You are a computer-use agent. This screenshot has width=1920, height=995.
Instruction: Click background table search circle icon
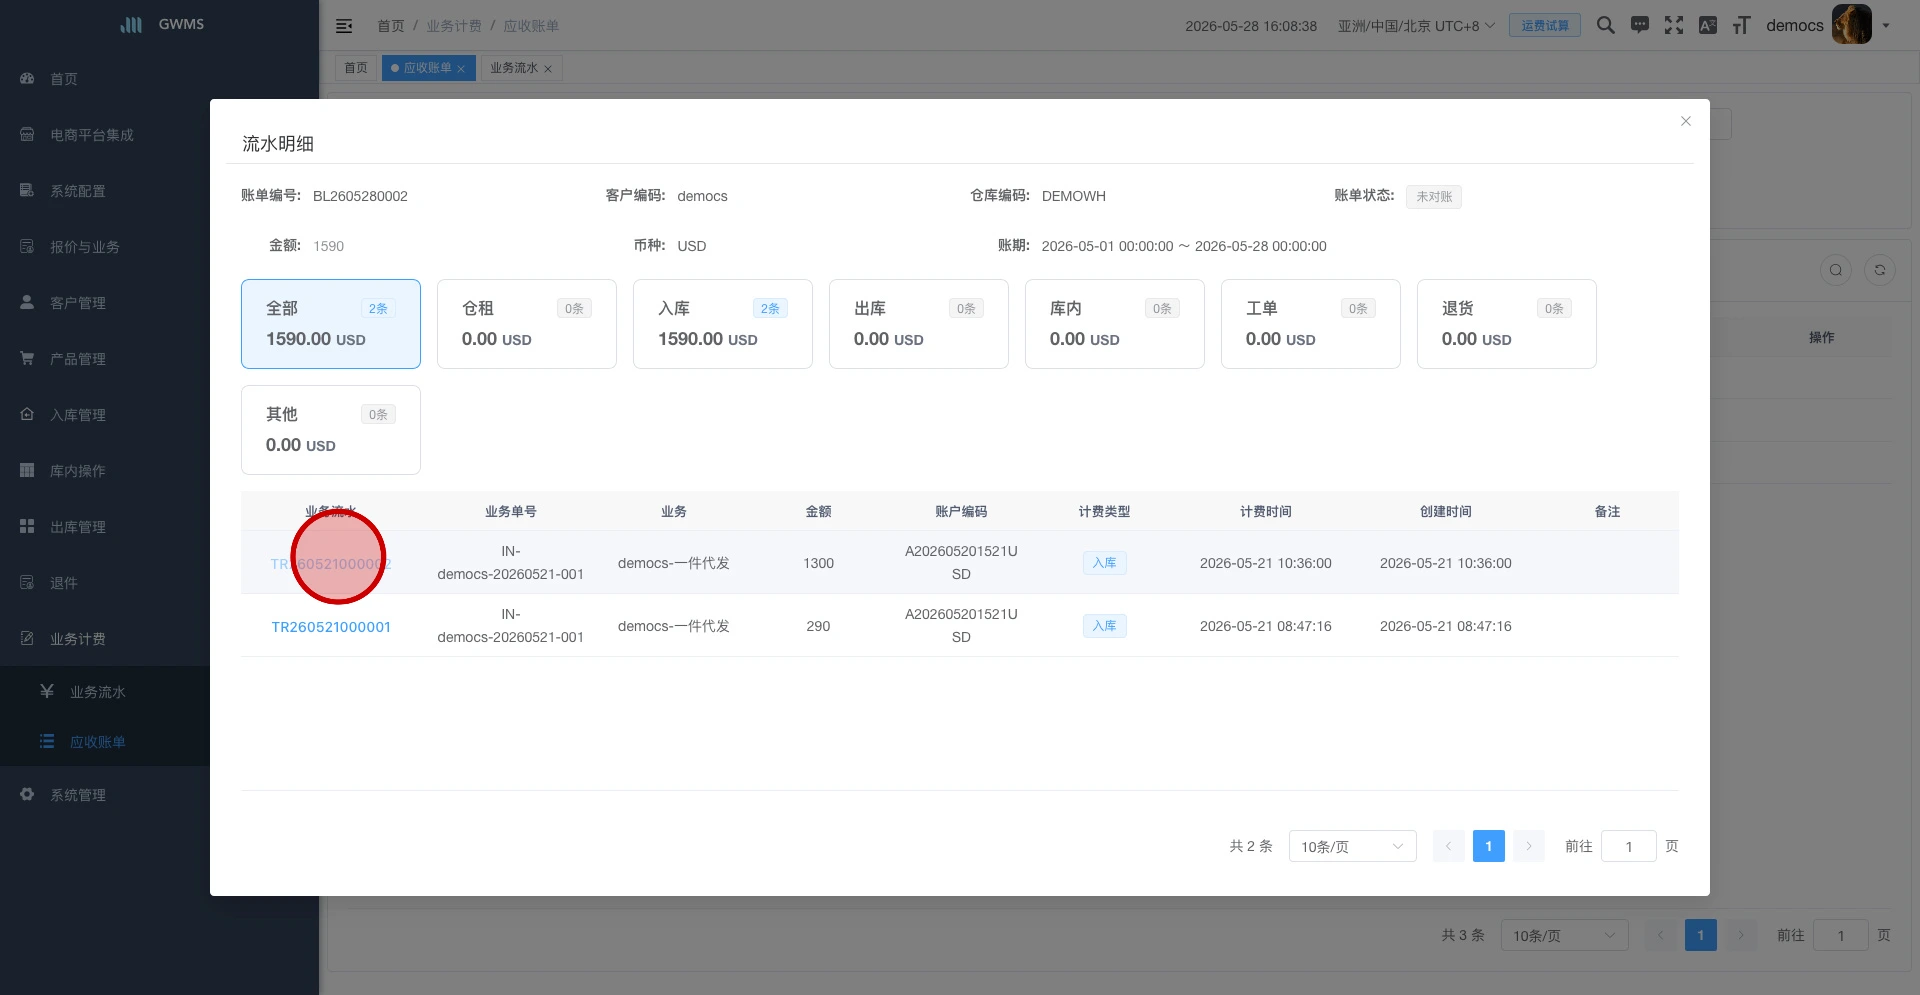pyautogui.click(x=1836, y=270)
